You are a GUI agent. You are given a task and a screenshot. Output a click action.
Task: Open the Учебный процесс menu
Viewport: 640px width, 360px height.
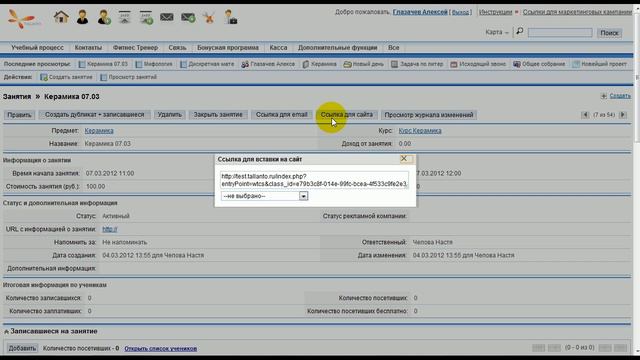tap(38, 48)
